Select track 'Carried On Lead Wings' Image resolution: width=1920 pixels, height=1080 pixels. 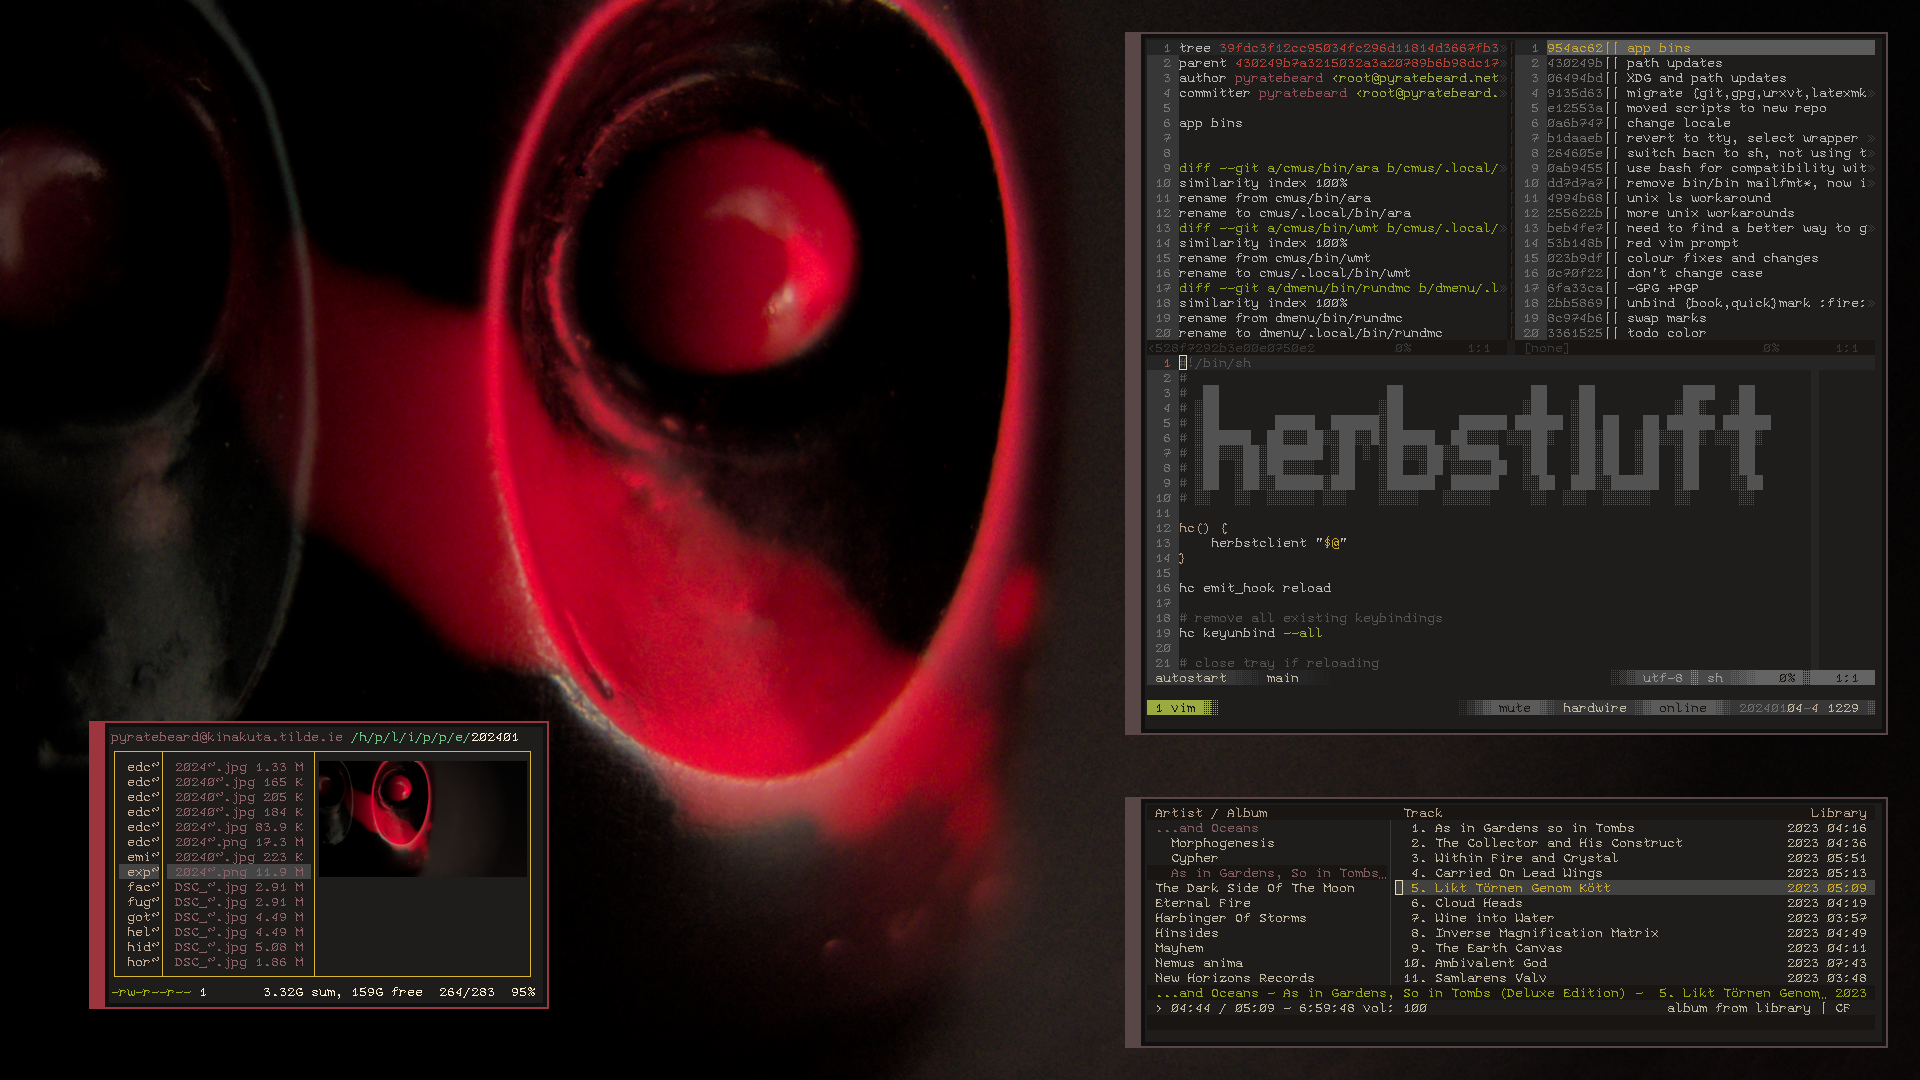click(1635, 873)
